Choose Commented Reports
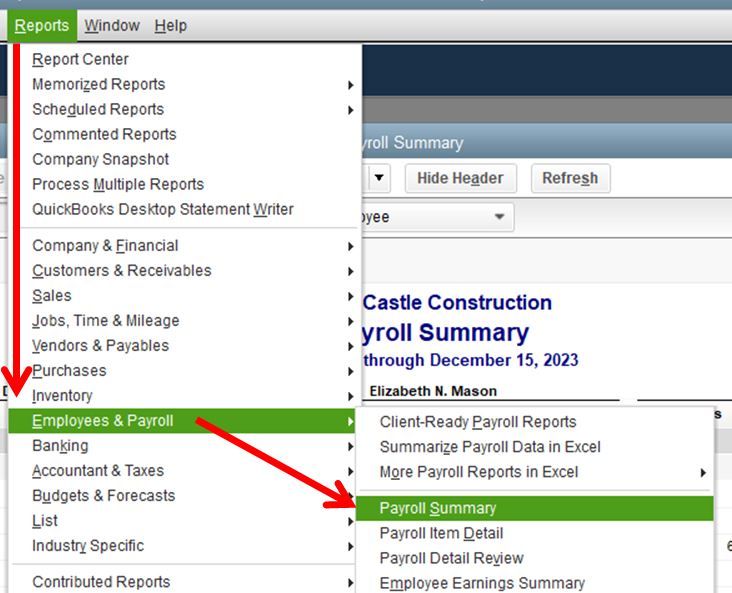The width and height of the screenshot is (732, 593). point(184,134)
